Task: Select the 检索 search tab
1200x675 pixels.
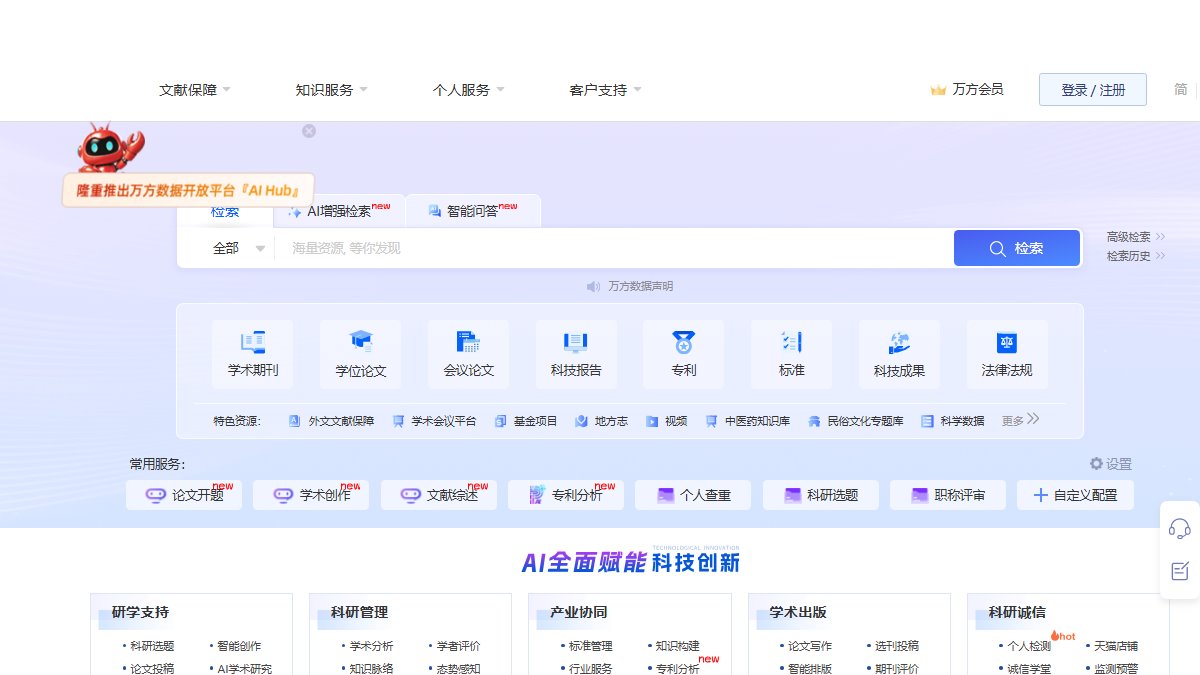Action: click(x=225, y=214)
